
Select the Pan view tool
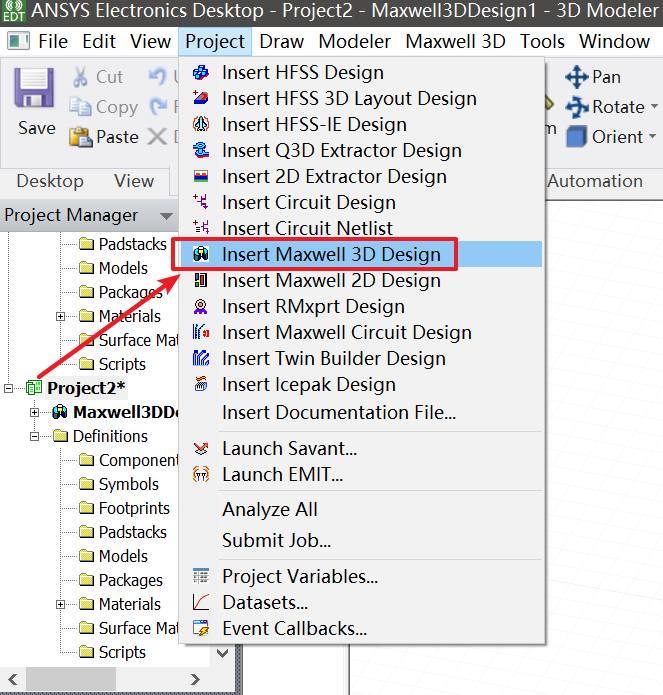(577, 77)
